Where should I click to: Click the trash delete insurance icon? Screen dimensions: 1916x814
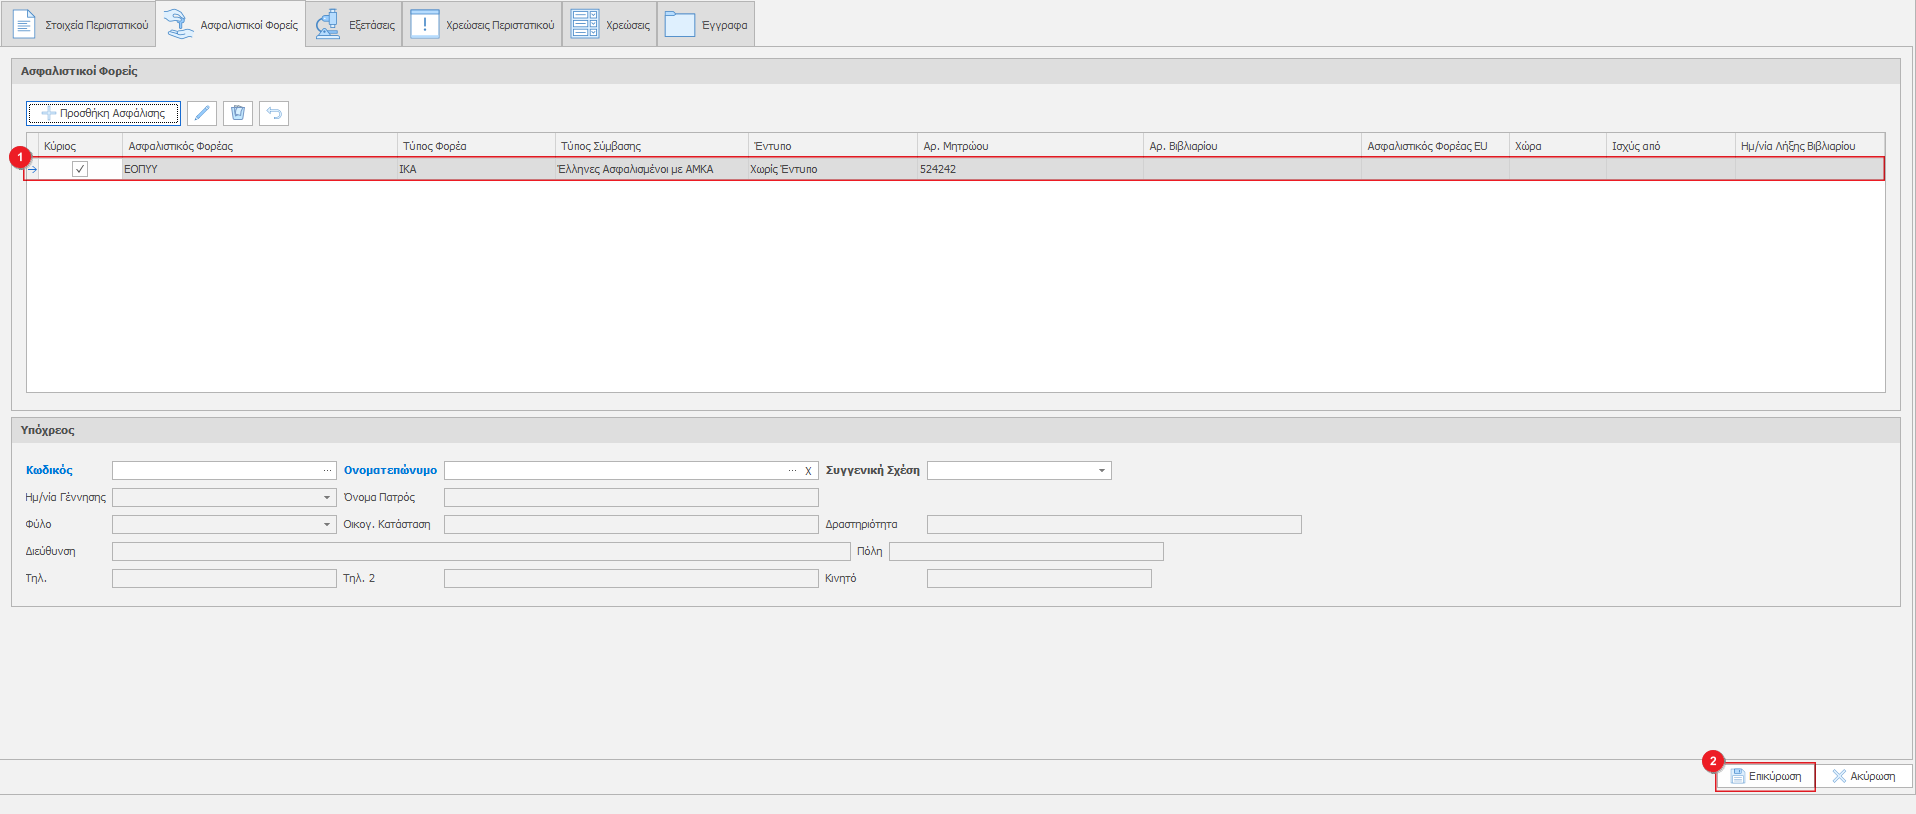[x=238, y=113]
